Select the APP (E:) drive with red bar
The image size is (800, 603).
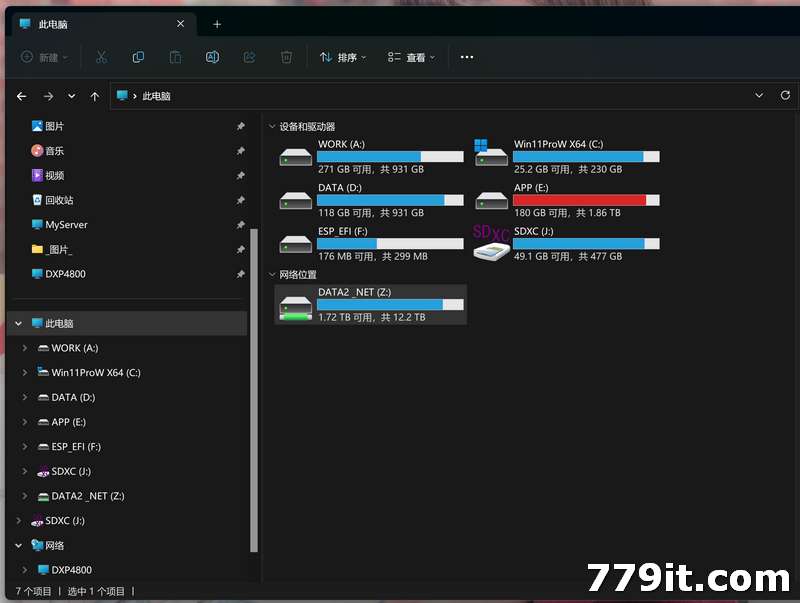[566, 200]
